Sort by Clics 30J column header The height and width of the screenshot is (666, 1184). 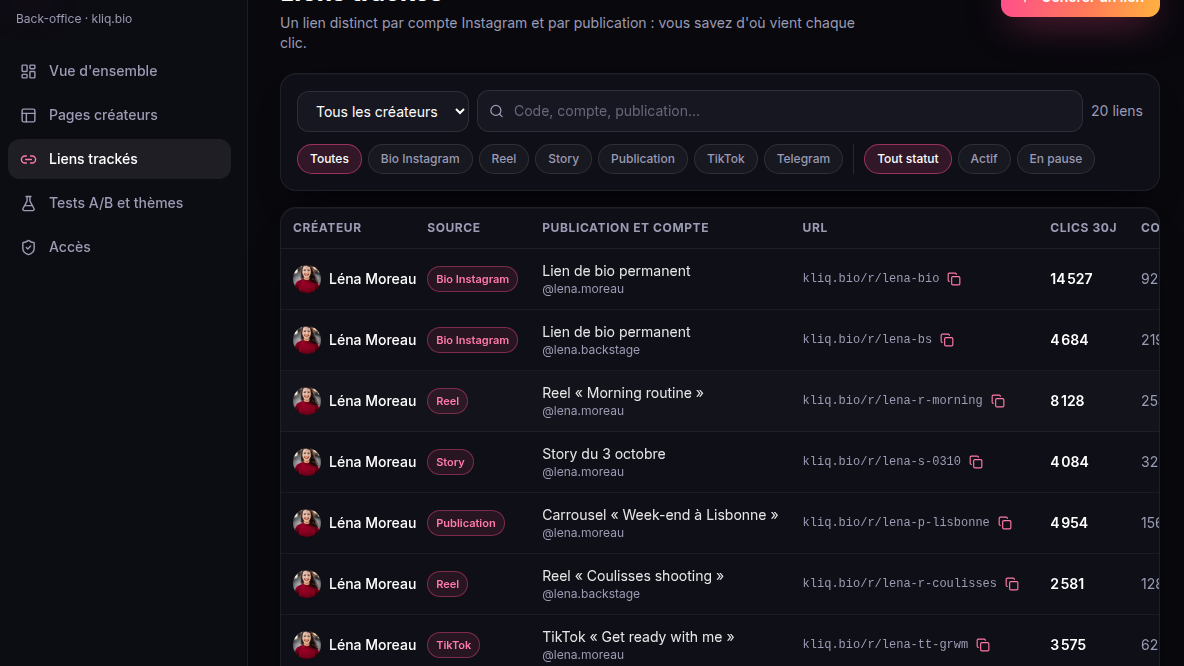pyautogui.click(x=1083, y=227)
